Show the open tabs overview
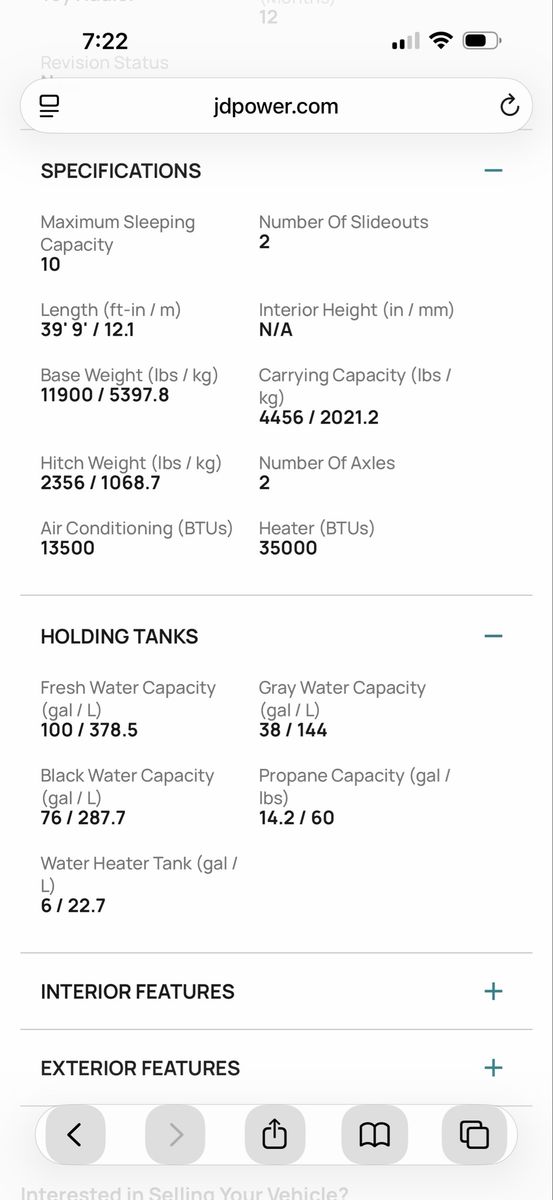The height and width of the screenshot is (1200, 553). [x=474, y=1134]
